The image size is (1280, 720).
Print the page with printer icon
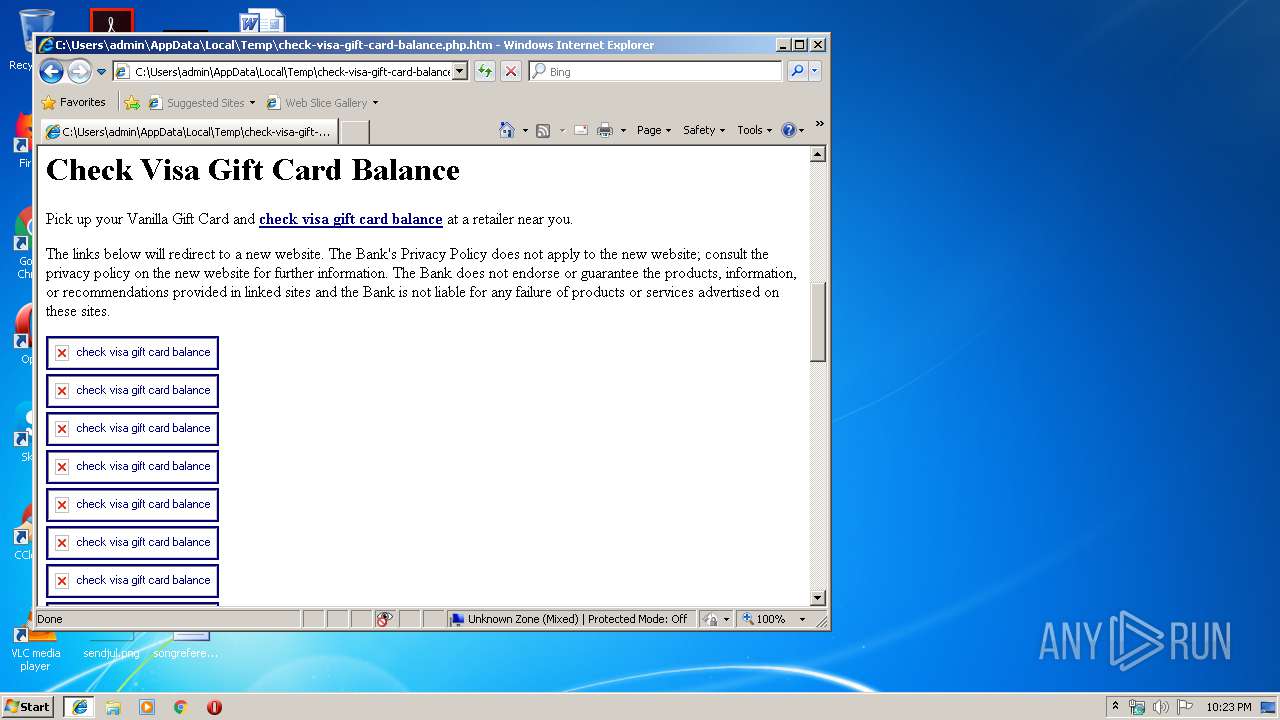(x=605, y=130)
